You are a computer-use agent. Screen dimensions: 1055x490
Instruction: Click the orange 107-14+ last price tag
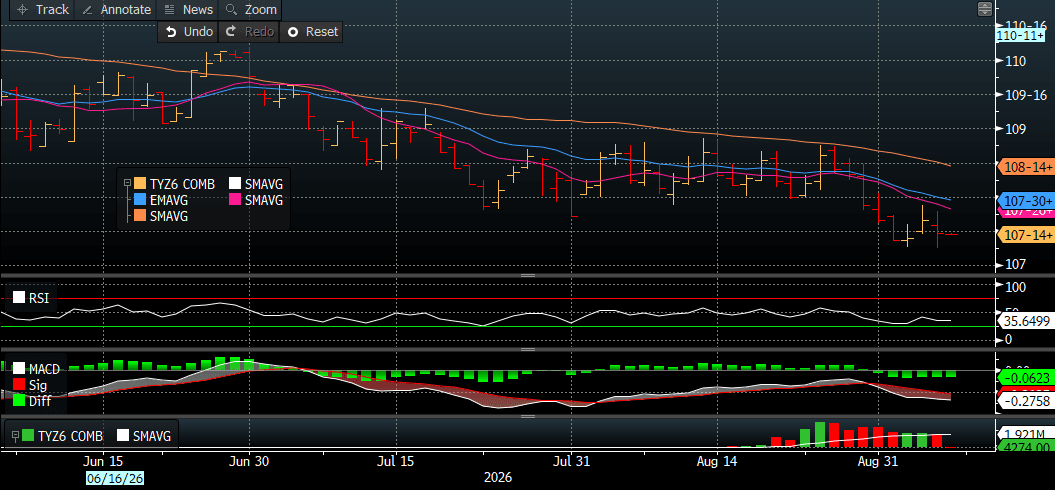pos(1026,234)
